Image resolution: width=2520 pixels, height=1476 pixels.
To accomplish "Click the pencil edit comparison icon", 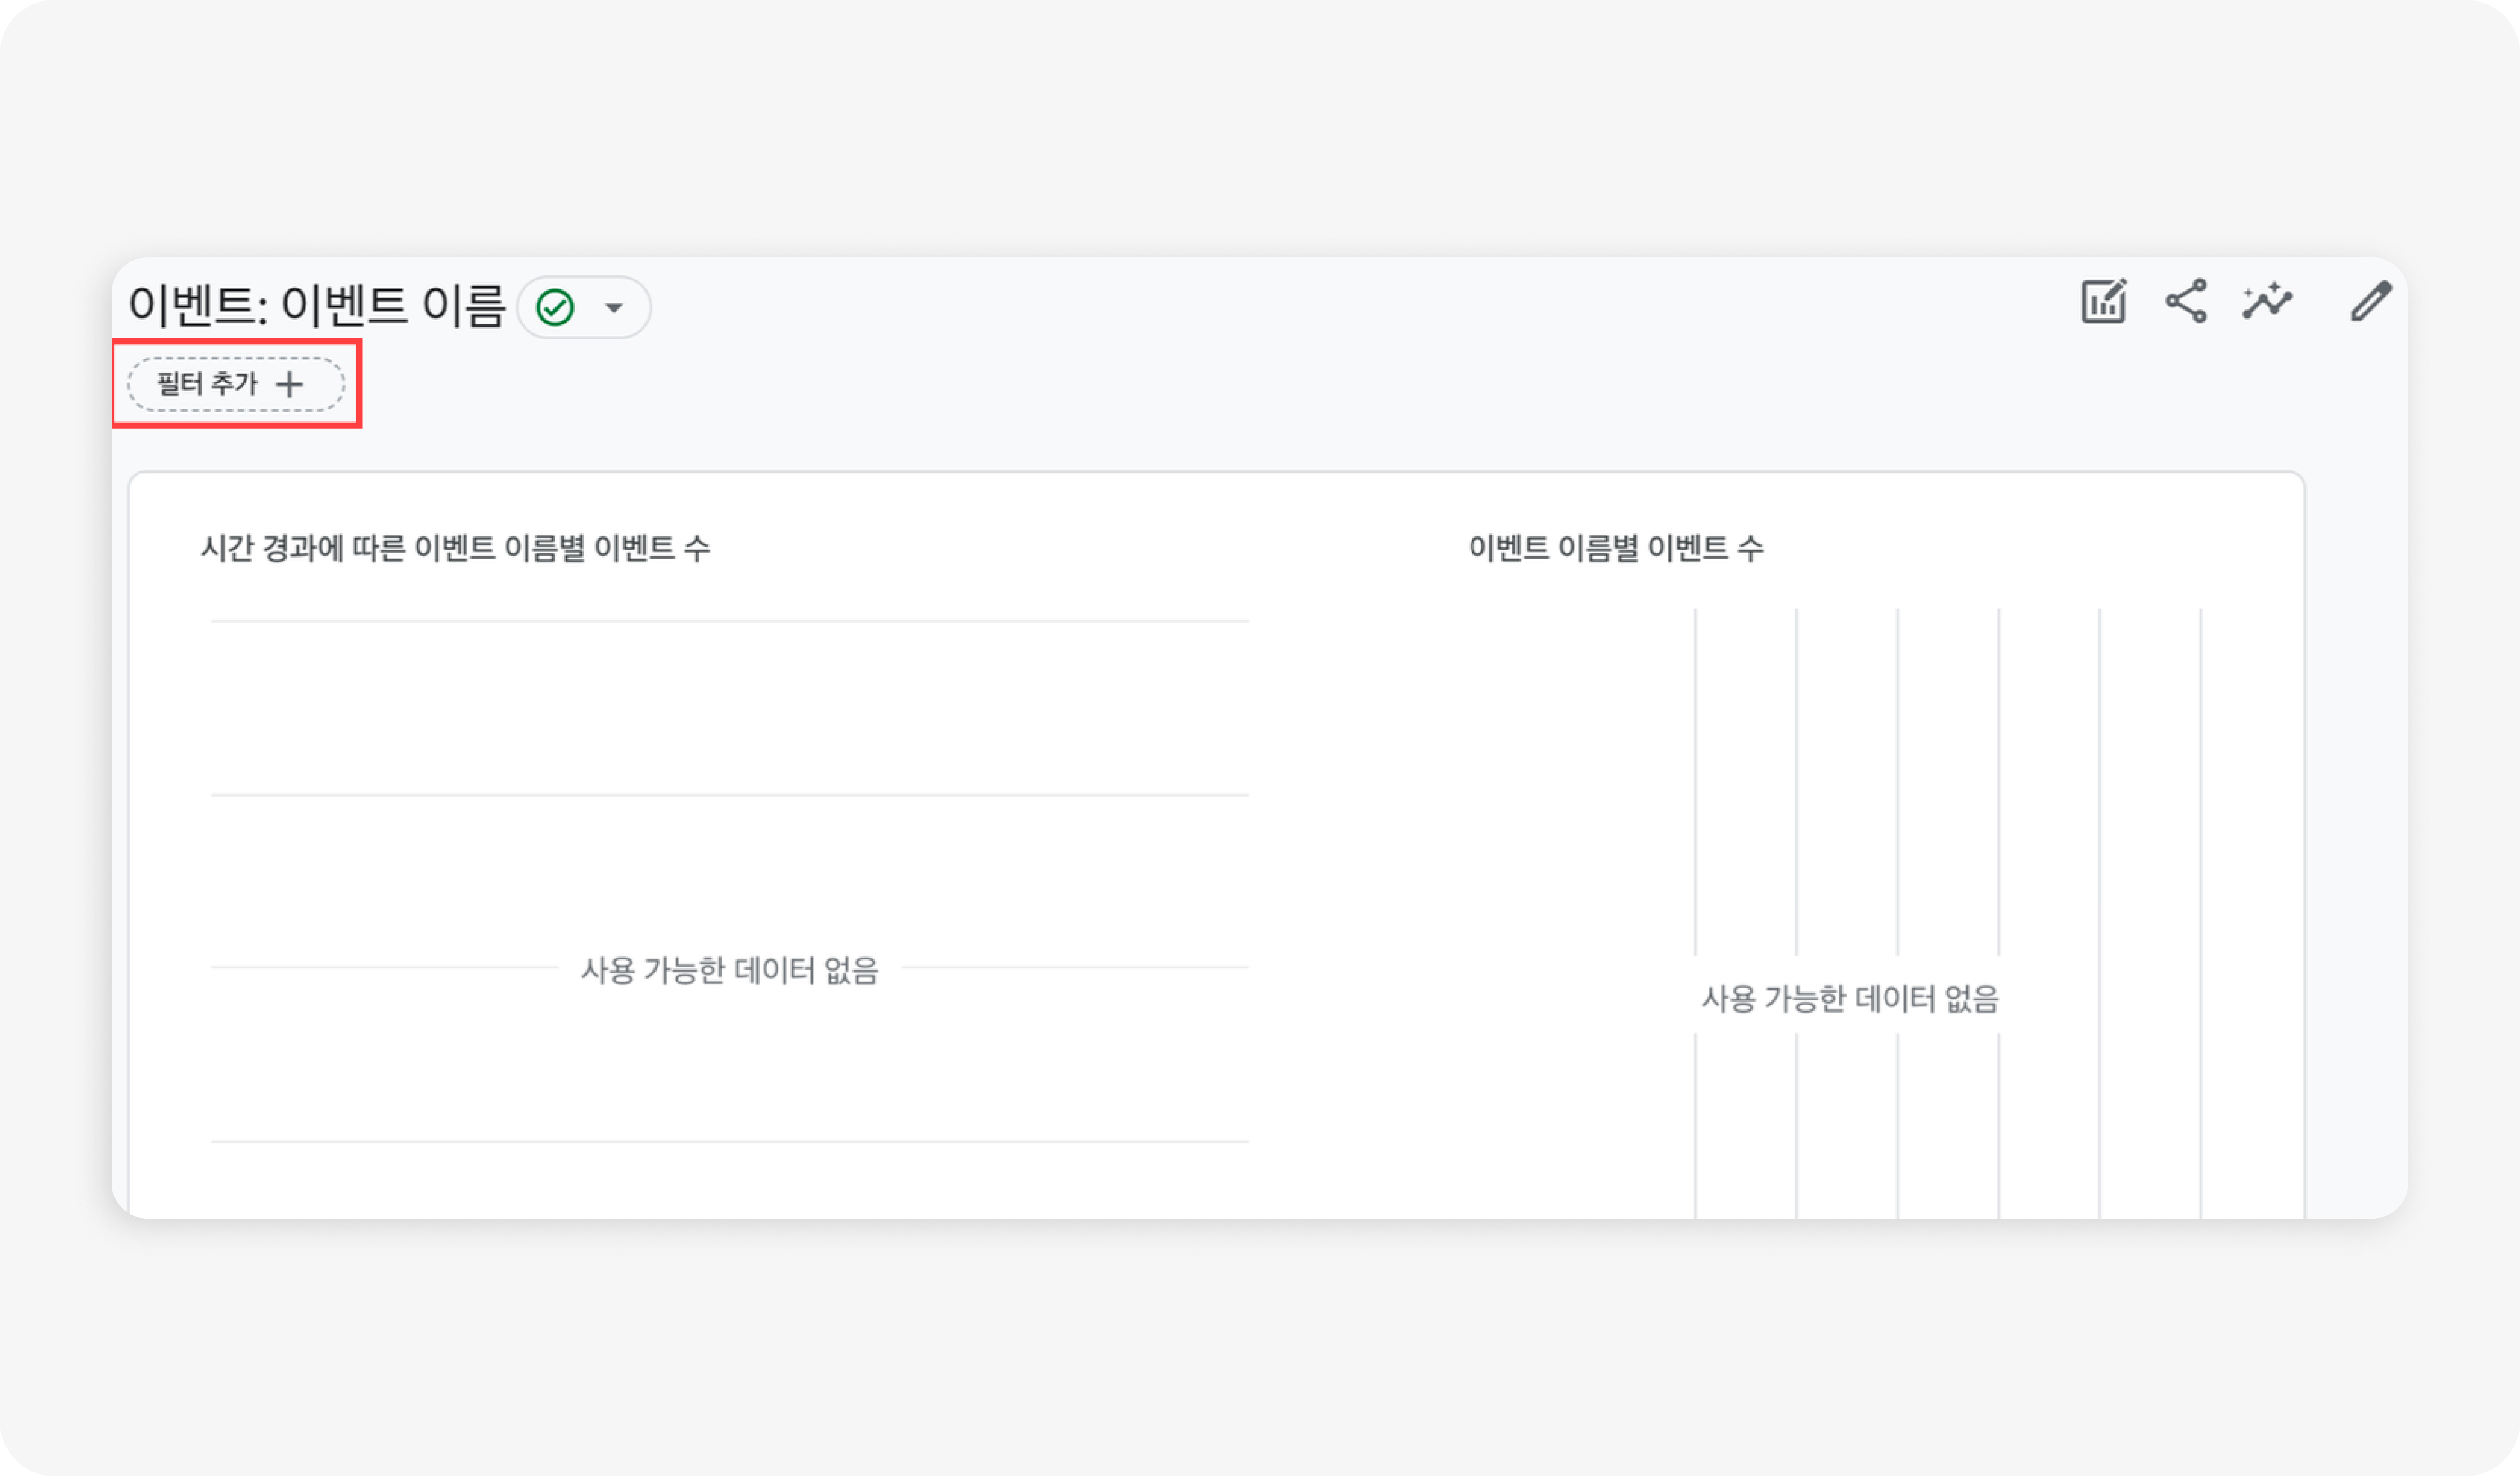I will pyautogui.click(x=2371, y=301).
